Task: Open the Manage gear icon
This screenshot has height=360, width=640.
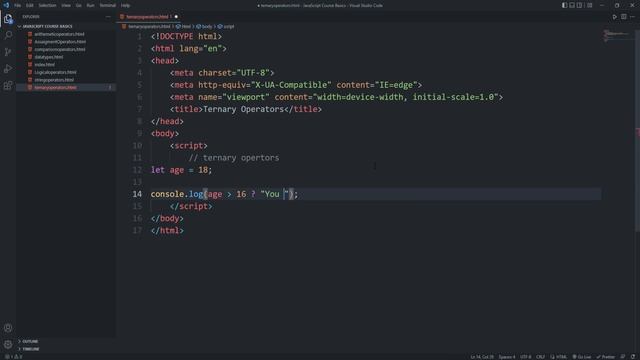Action: point(8,344)
